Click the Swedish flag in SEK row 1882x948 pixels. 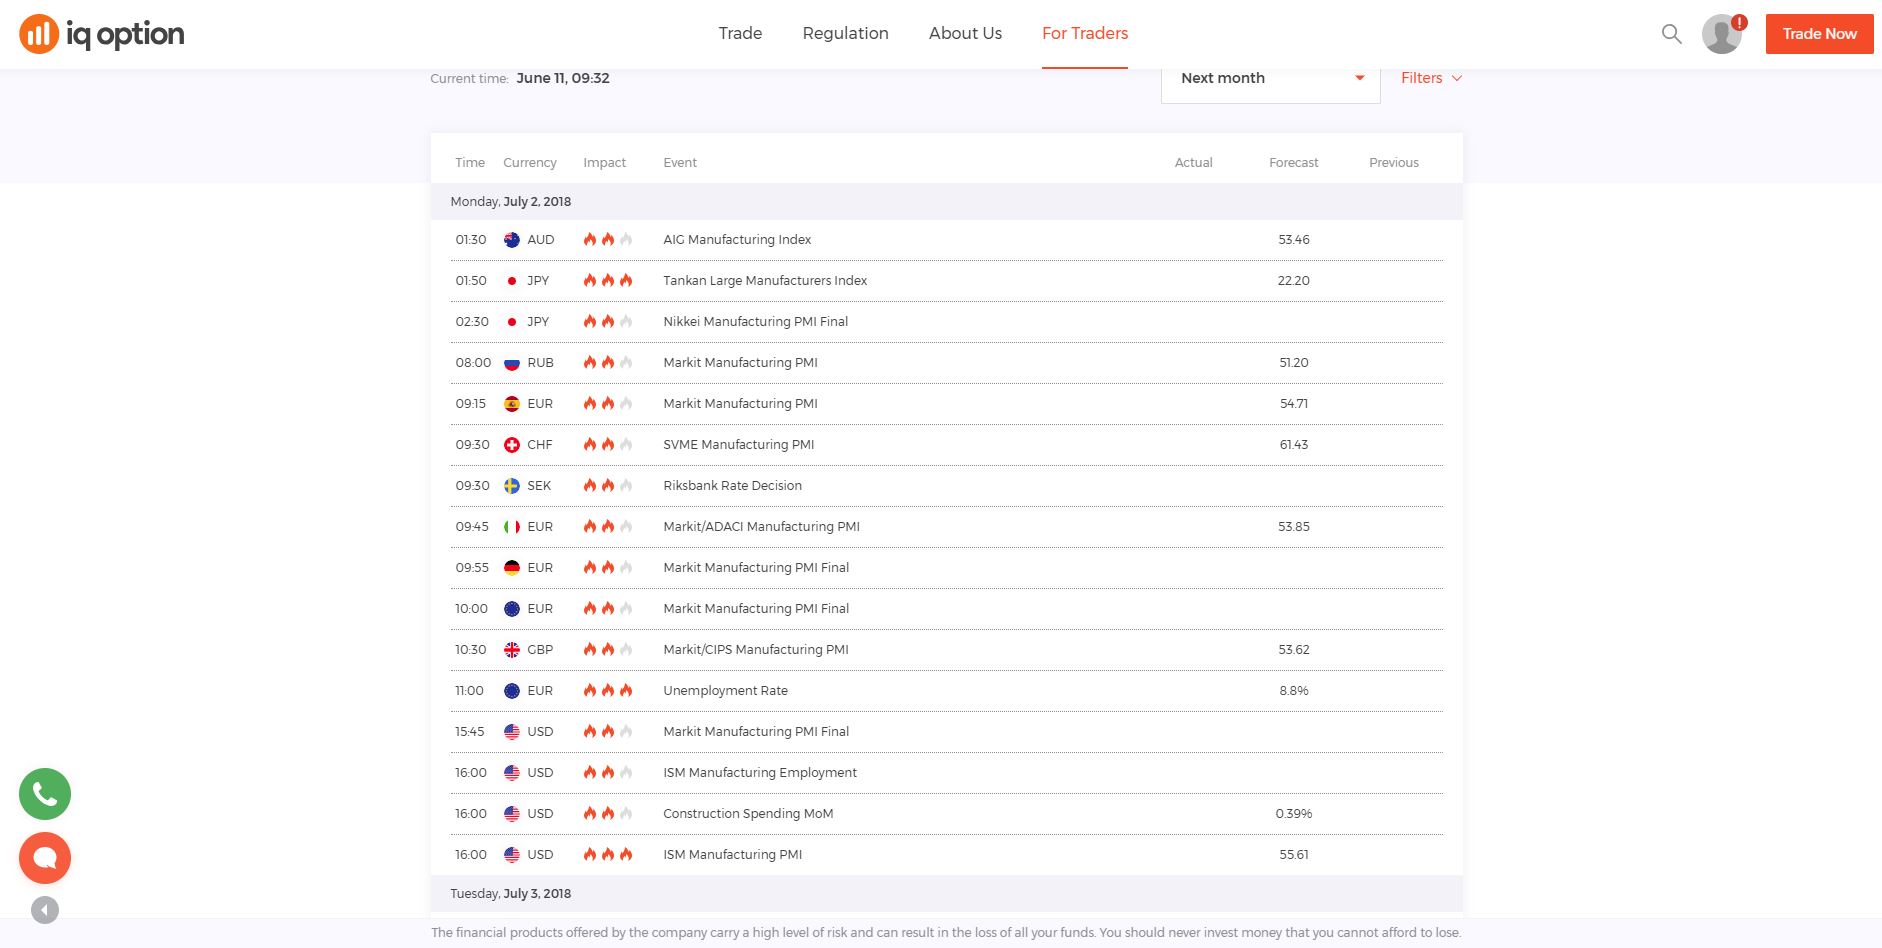[512, 486]
